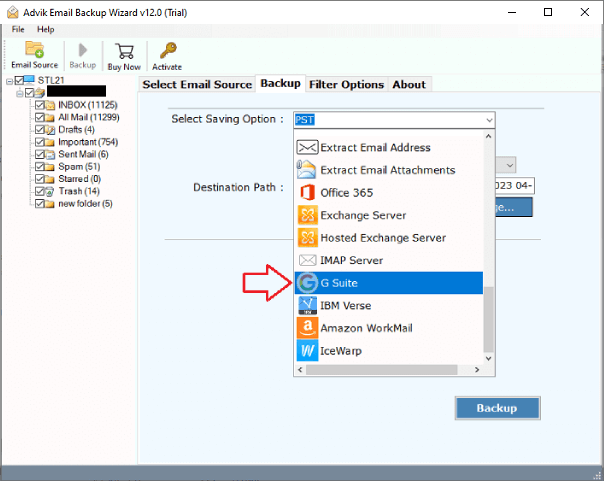Select the Office 365 icon in list
This screenshot has height=481, width=604.
307,192
